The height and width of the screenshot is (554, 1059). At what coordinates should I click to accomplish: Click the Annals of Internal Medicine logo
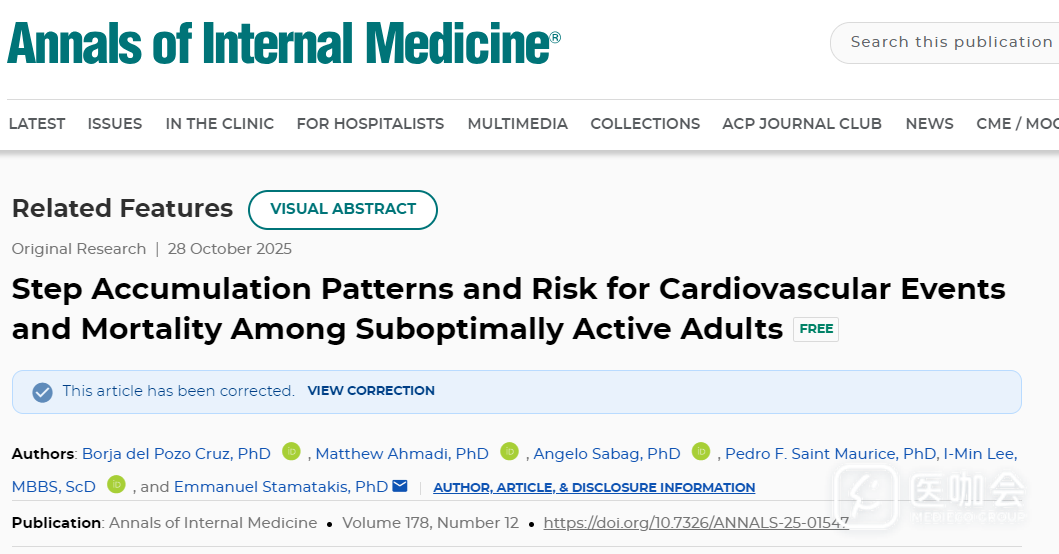pos(283,44)
